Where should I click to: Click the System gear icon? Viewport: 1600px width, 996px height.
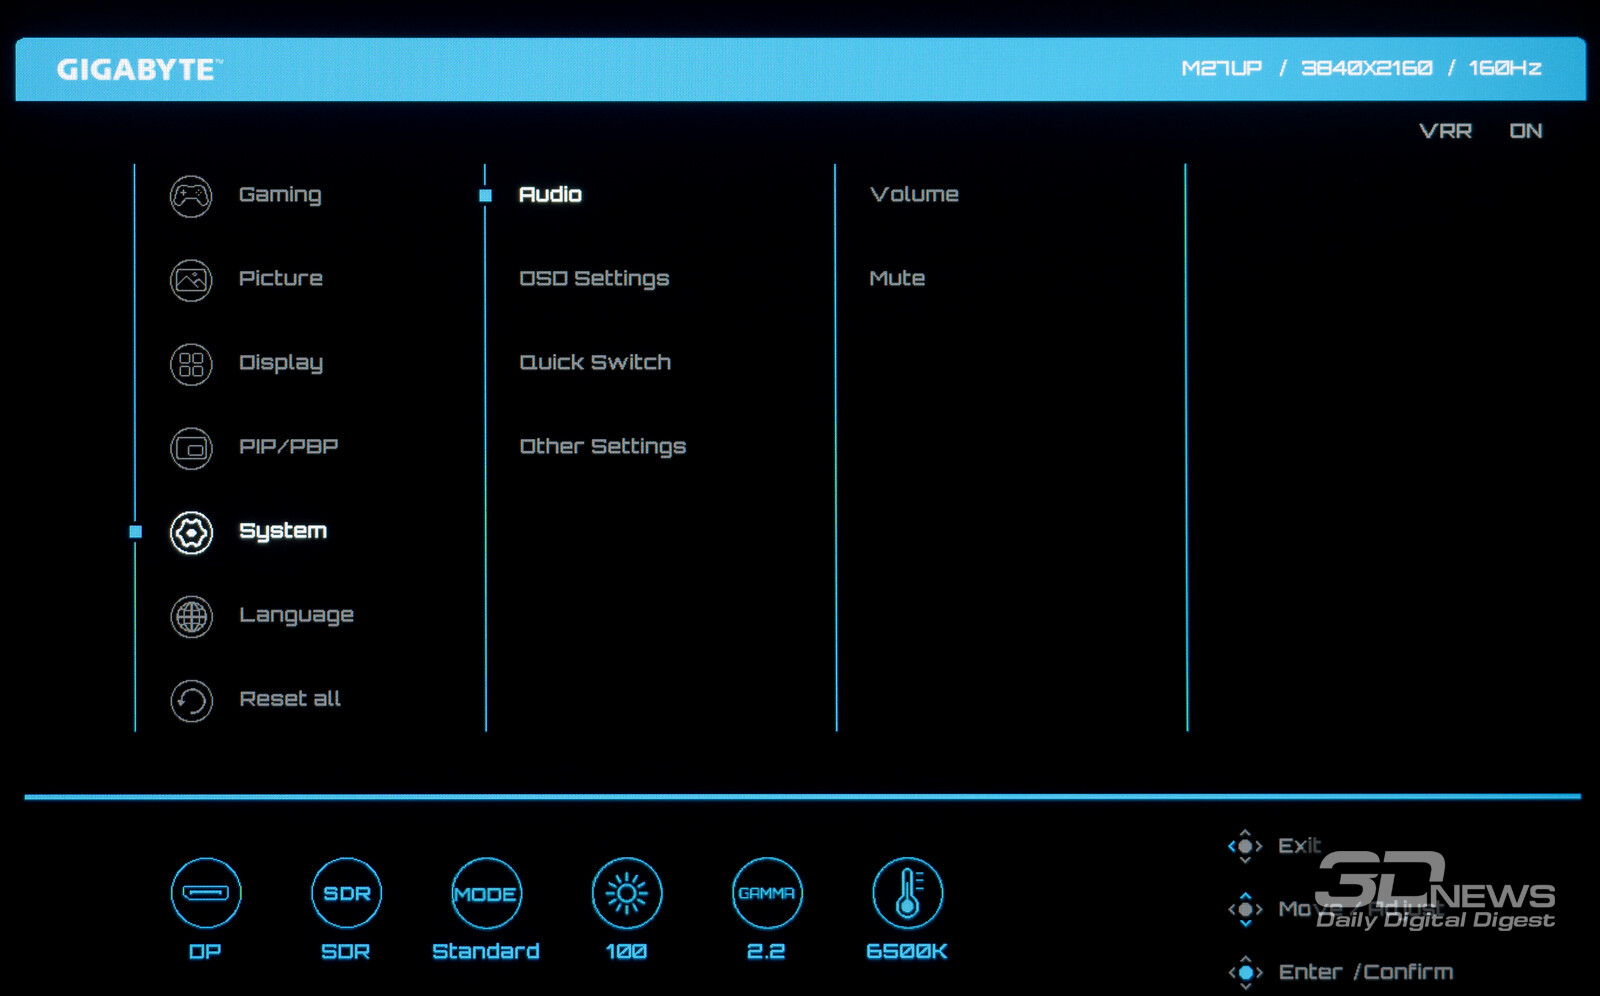(191, 532)
